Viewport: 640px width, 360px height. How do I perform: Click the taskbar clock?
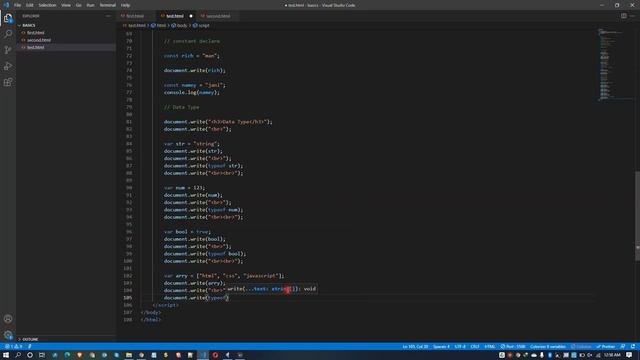tap(612, 355)
